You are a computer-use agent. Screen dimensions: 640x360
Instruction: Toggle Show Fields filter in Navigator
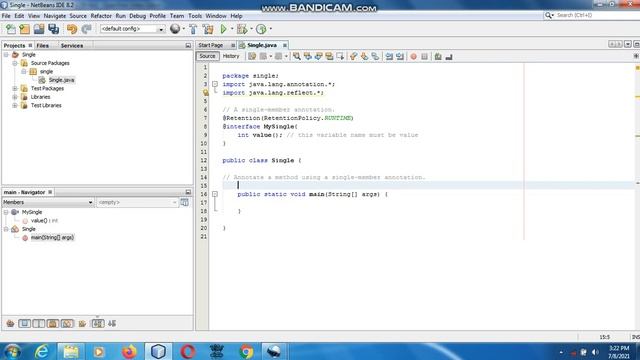coord(24,324)
